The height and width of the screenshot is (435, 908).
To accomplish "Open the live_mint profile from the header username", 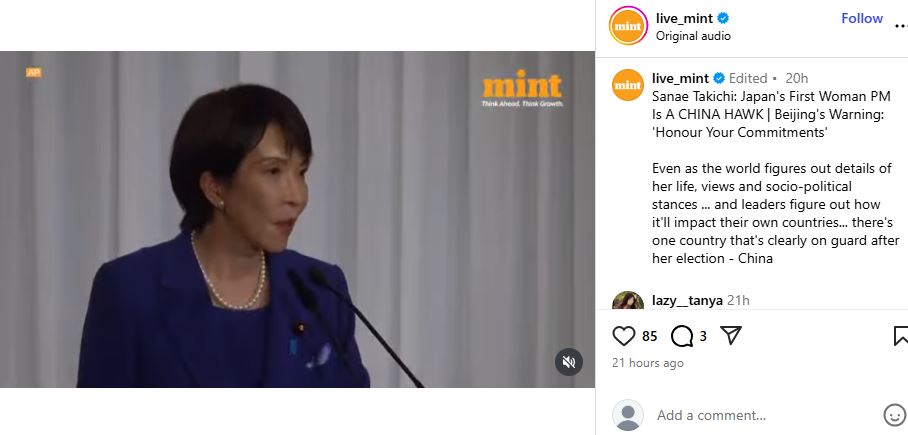I will click(x=684, y=18).
